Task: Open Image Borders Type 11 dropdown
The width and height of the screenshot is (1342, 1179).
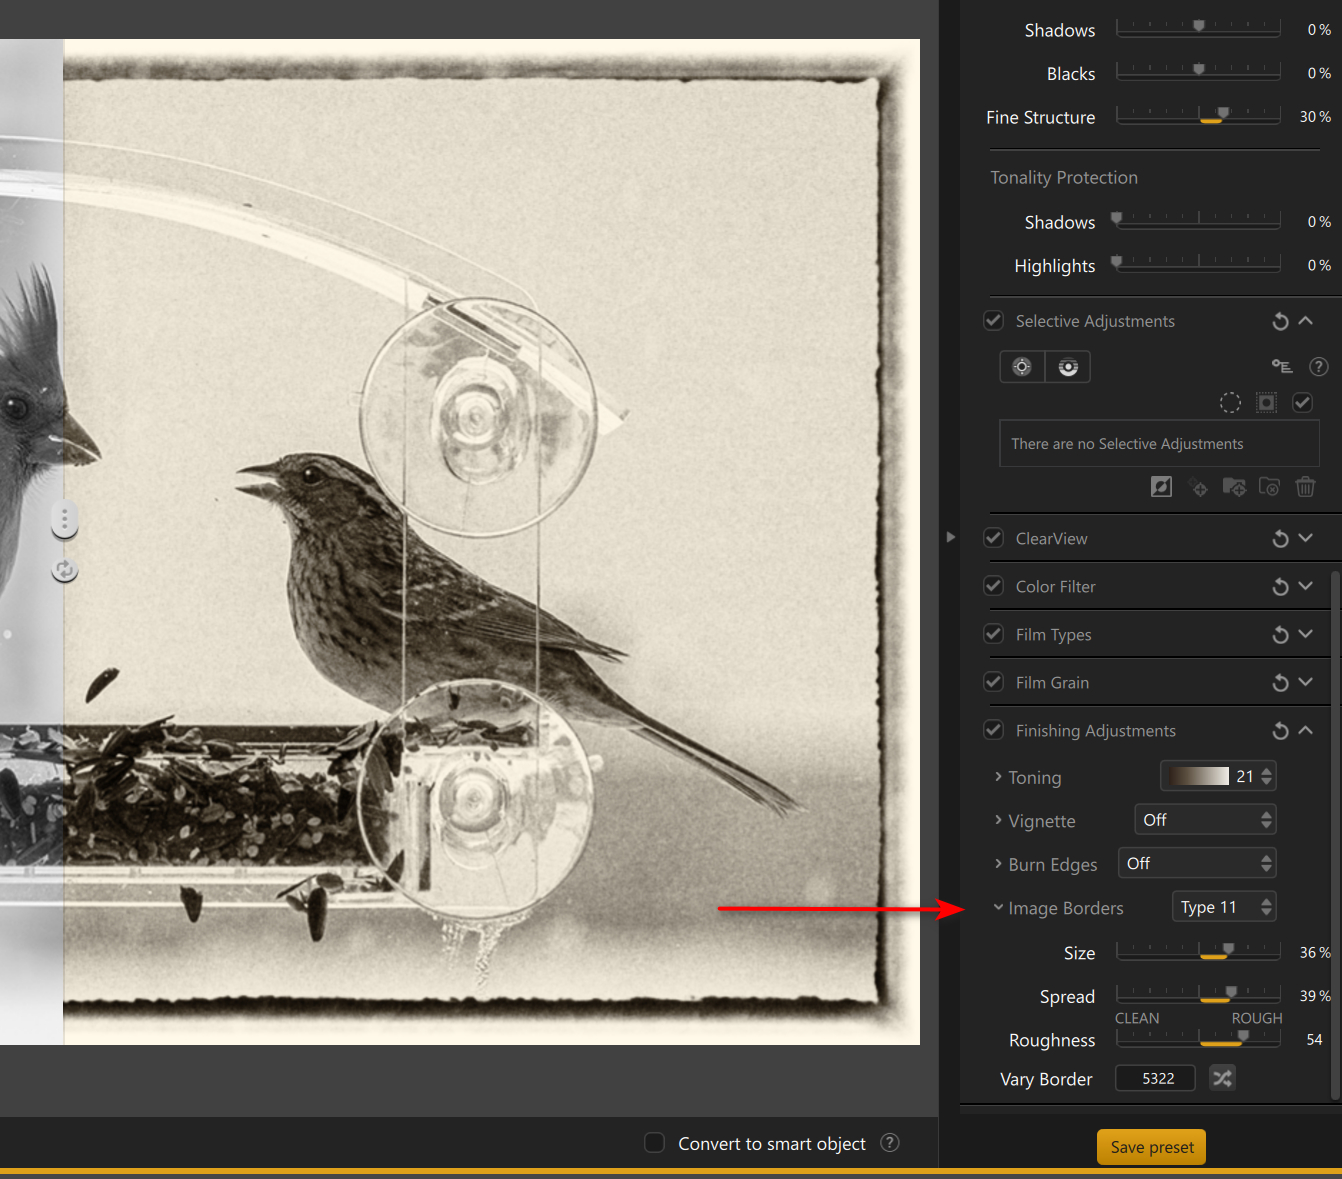Action: [1224, 907]
